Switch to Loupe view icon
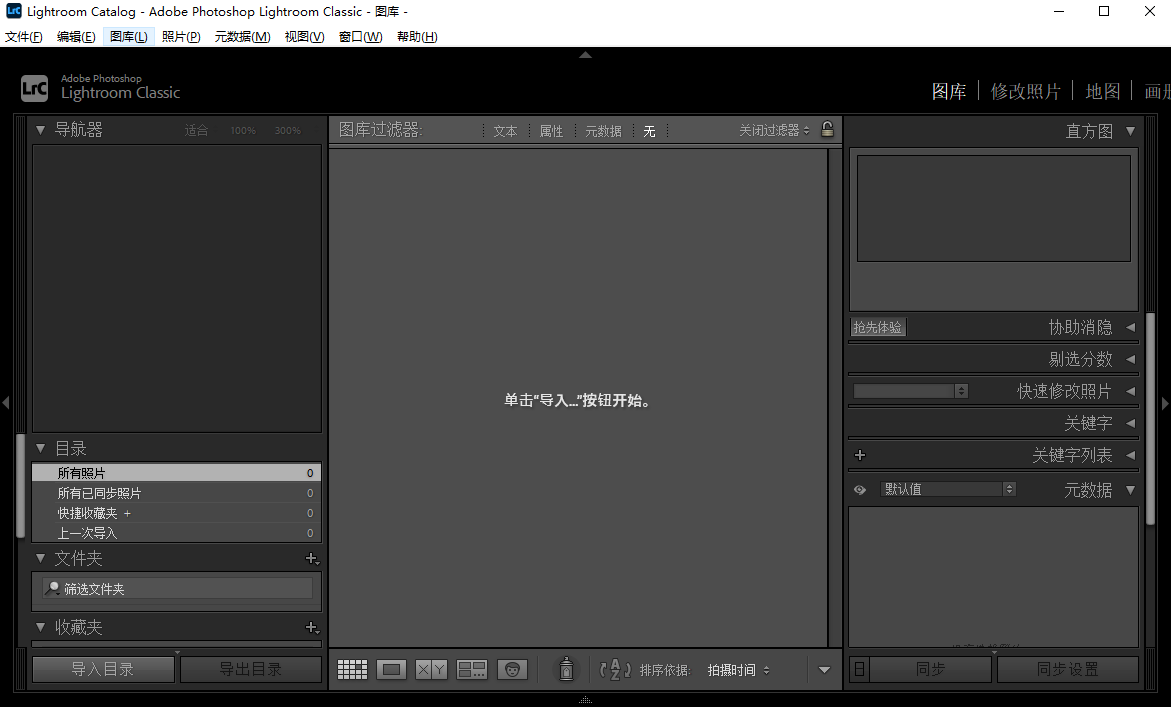Screen dimensions: 1171x707 click(x=392, y=670)
